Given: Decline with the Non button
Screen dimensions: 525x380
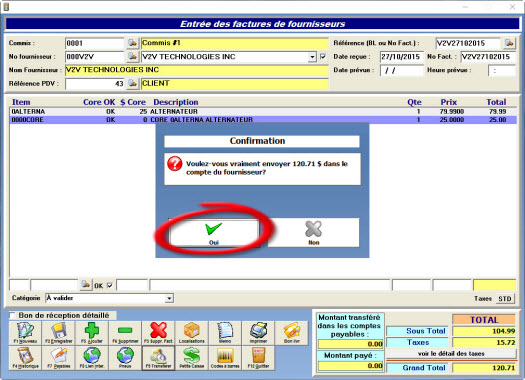Looking at the screenshot, I should tap(313, 233).
